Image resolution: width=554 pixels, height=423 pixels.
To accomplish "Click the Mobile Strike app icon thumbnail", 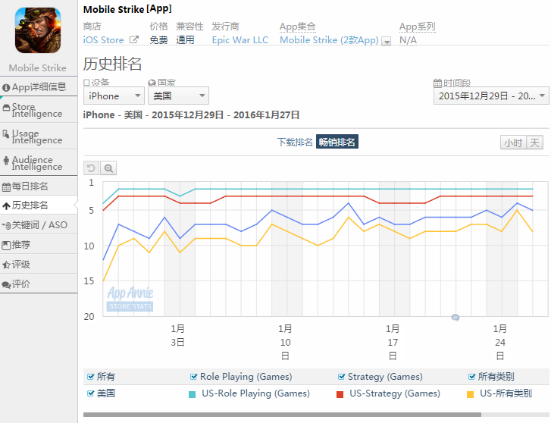I will [x=38, y=30].
